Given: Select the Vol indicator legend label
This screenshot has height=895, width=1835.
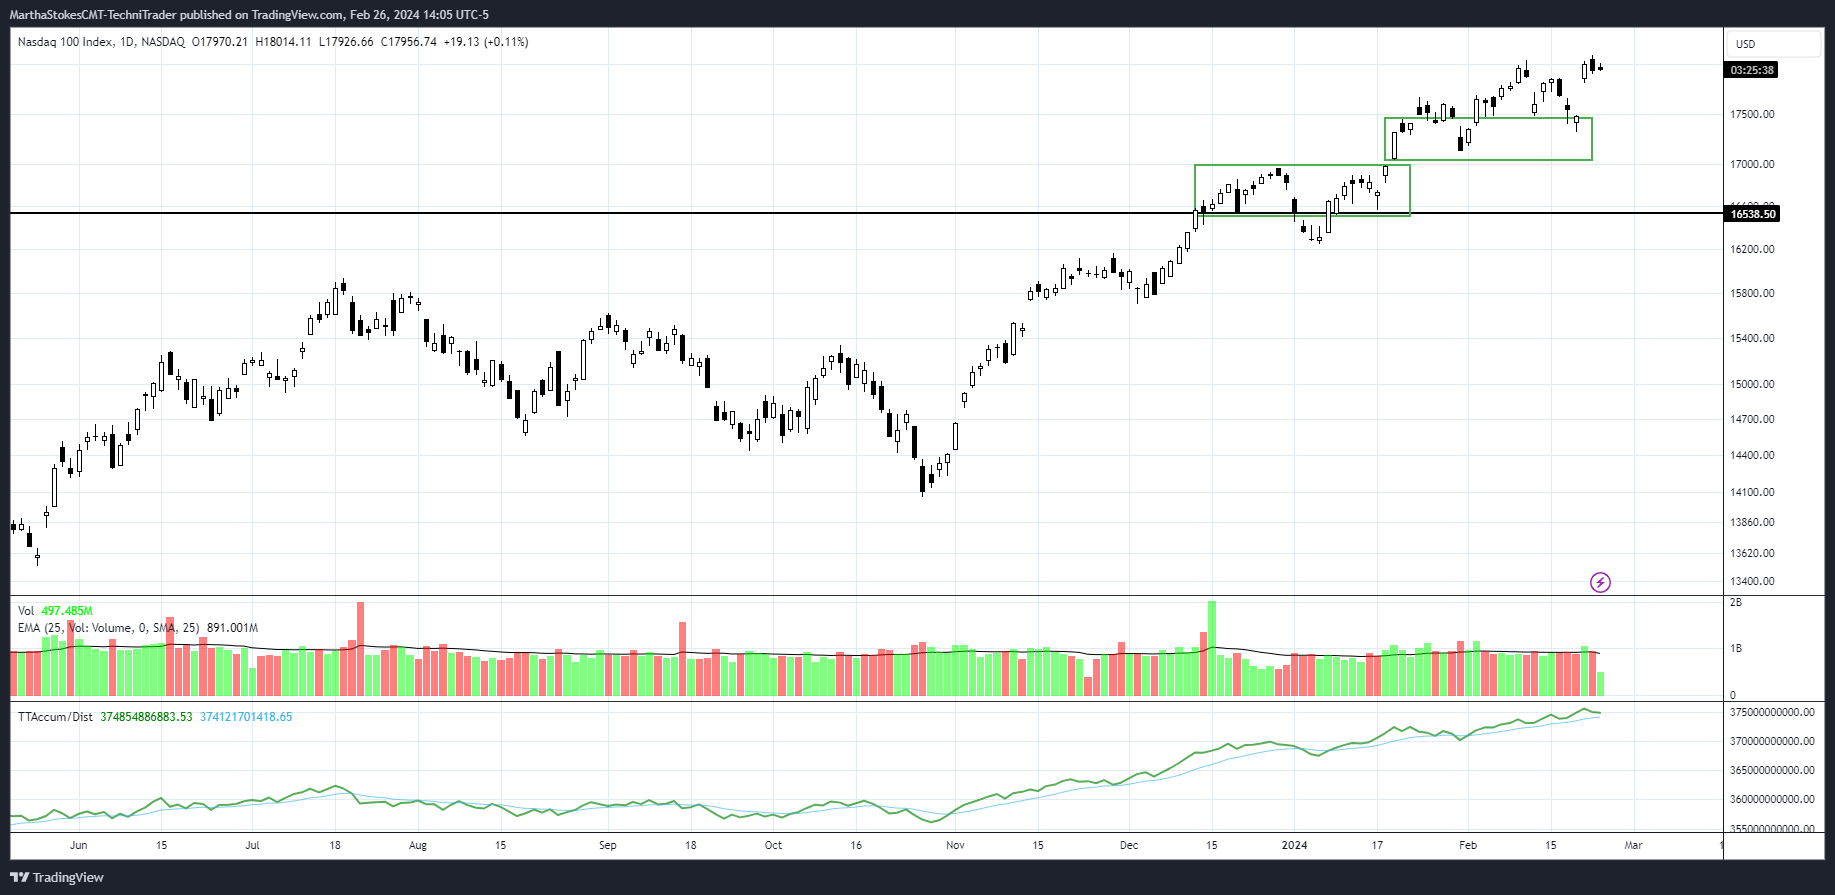Looking at the screenshot, I should pos(26,611).
